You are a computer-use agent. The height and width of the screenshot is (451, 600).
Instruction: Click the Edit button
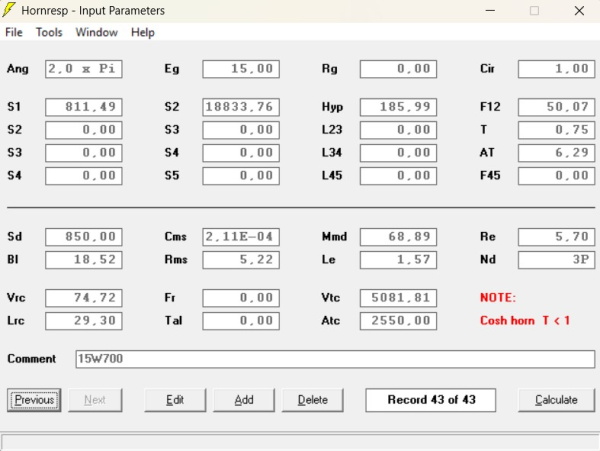(x=175, y=400)
